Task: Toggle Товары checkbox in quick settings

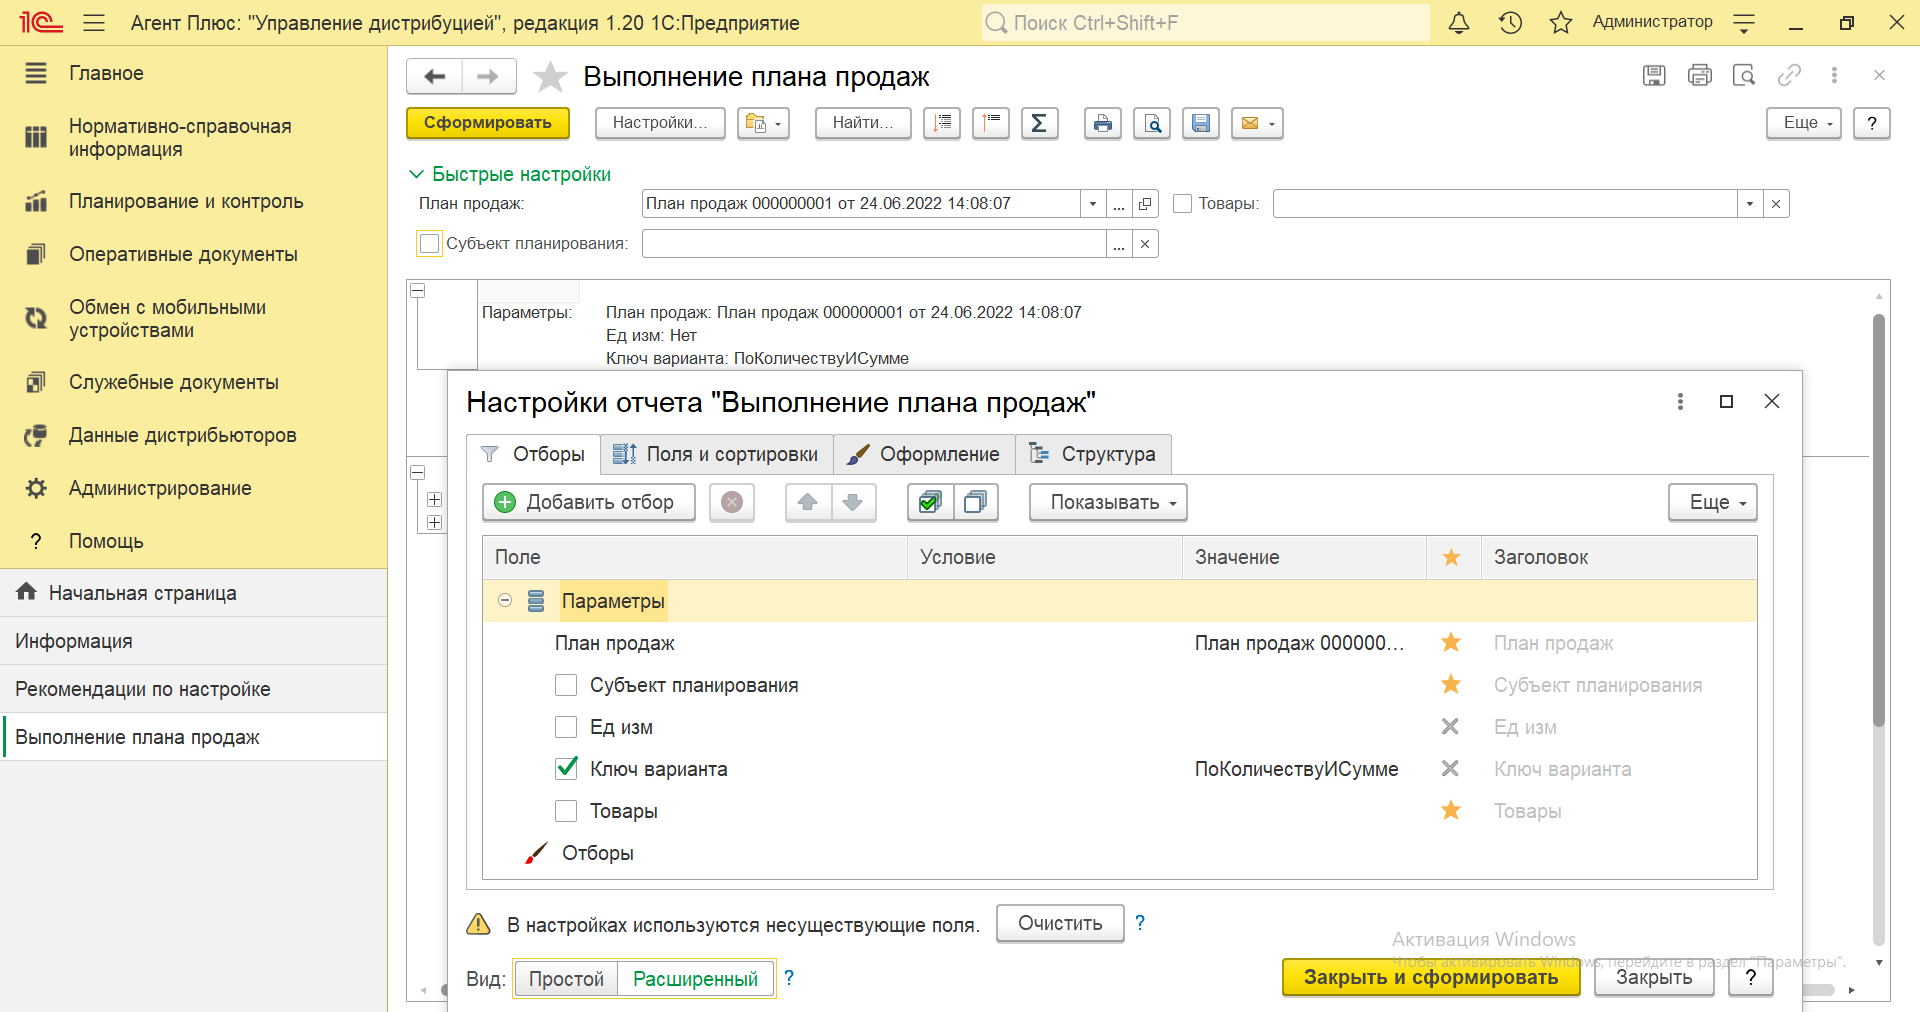Action: [1182, 203]
